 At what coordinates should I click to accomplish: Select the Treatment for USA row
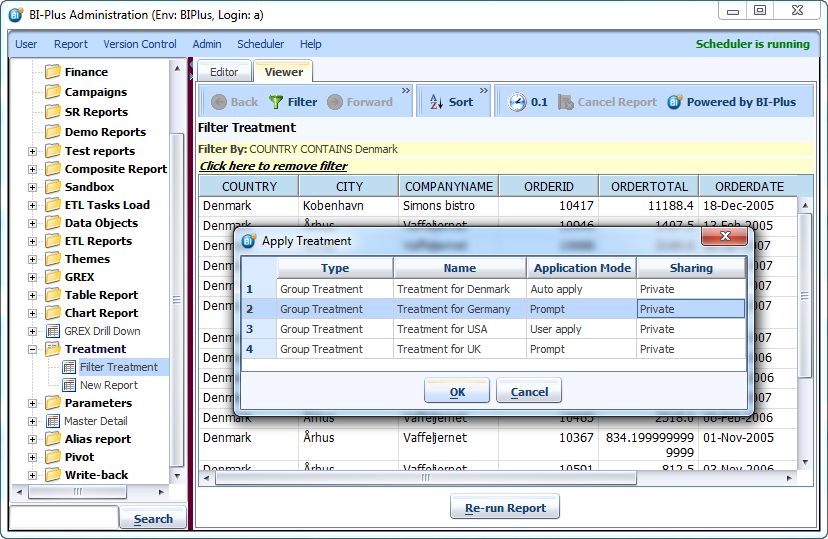click(x=442, y=329)
